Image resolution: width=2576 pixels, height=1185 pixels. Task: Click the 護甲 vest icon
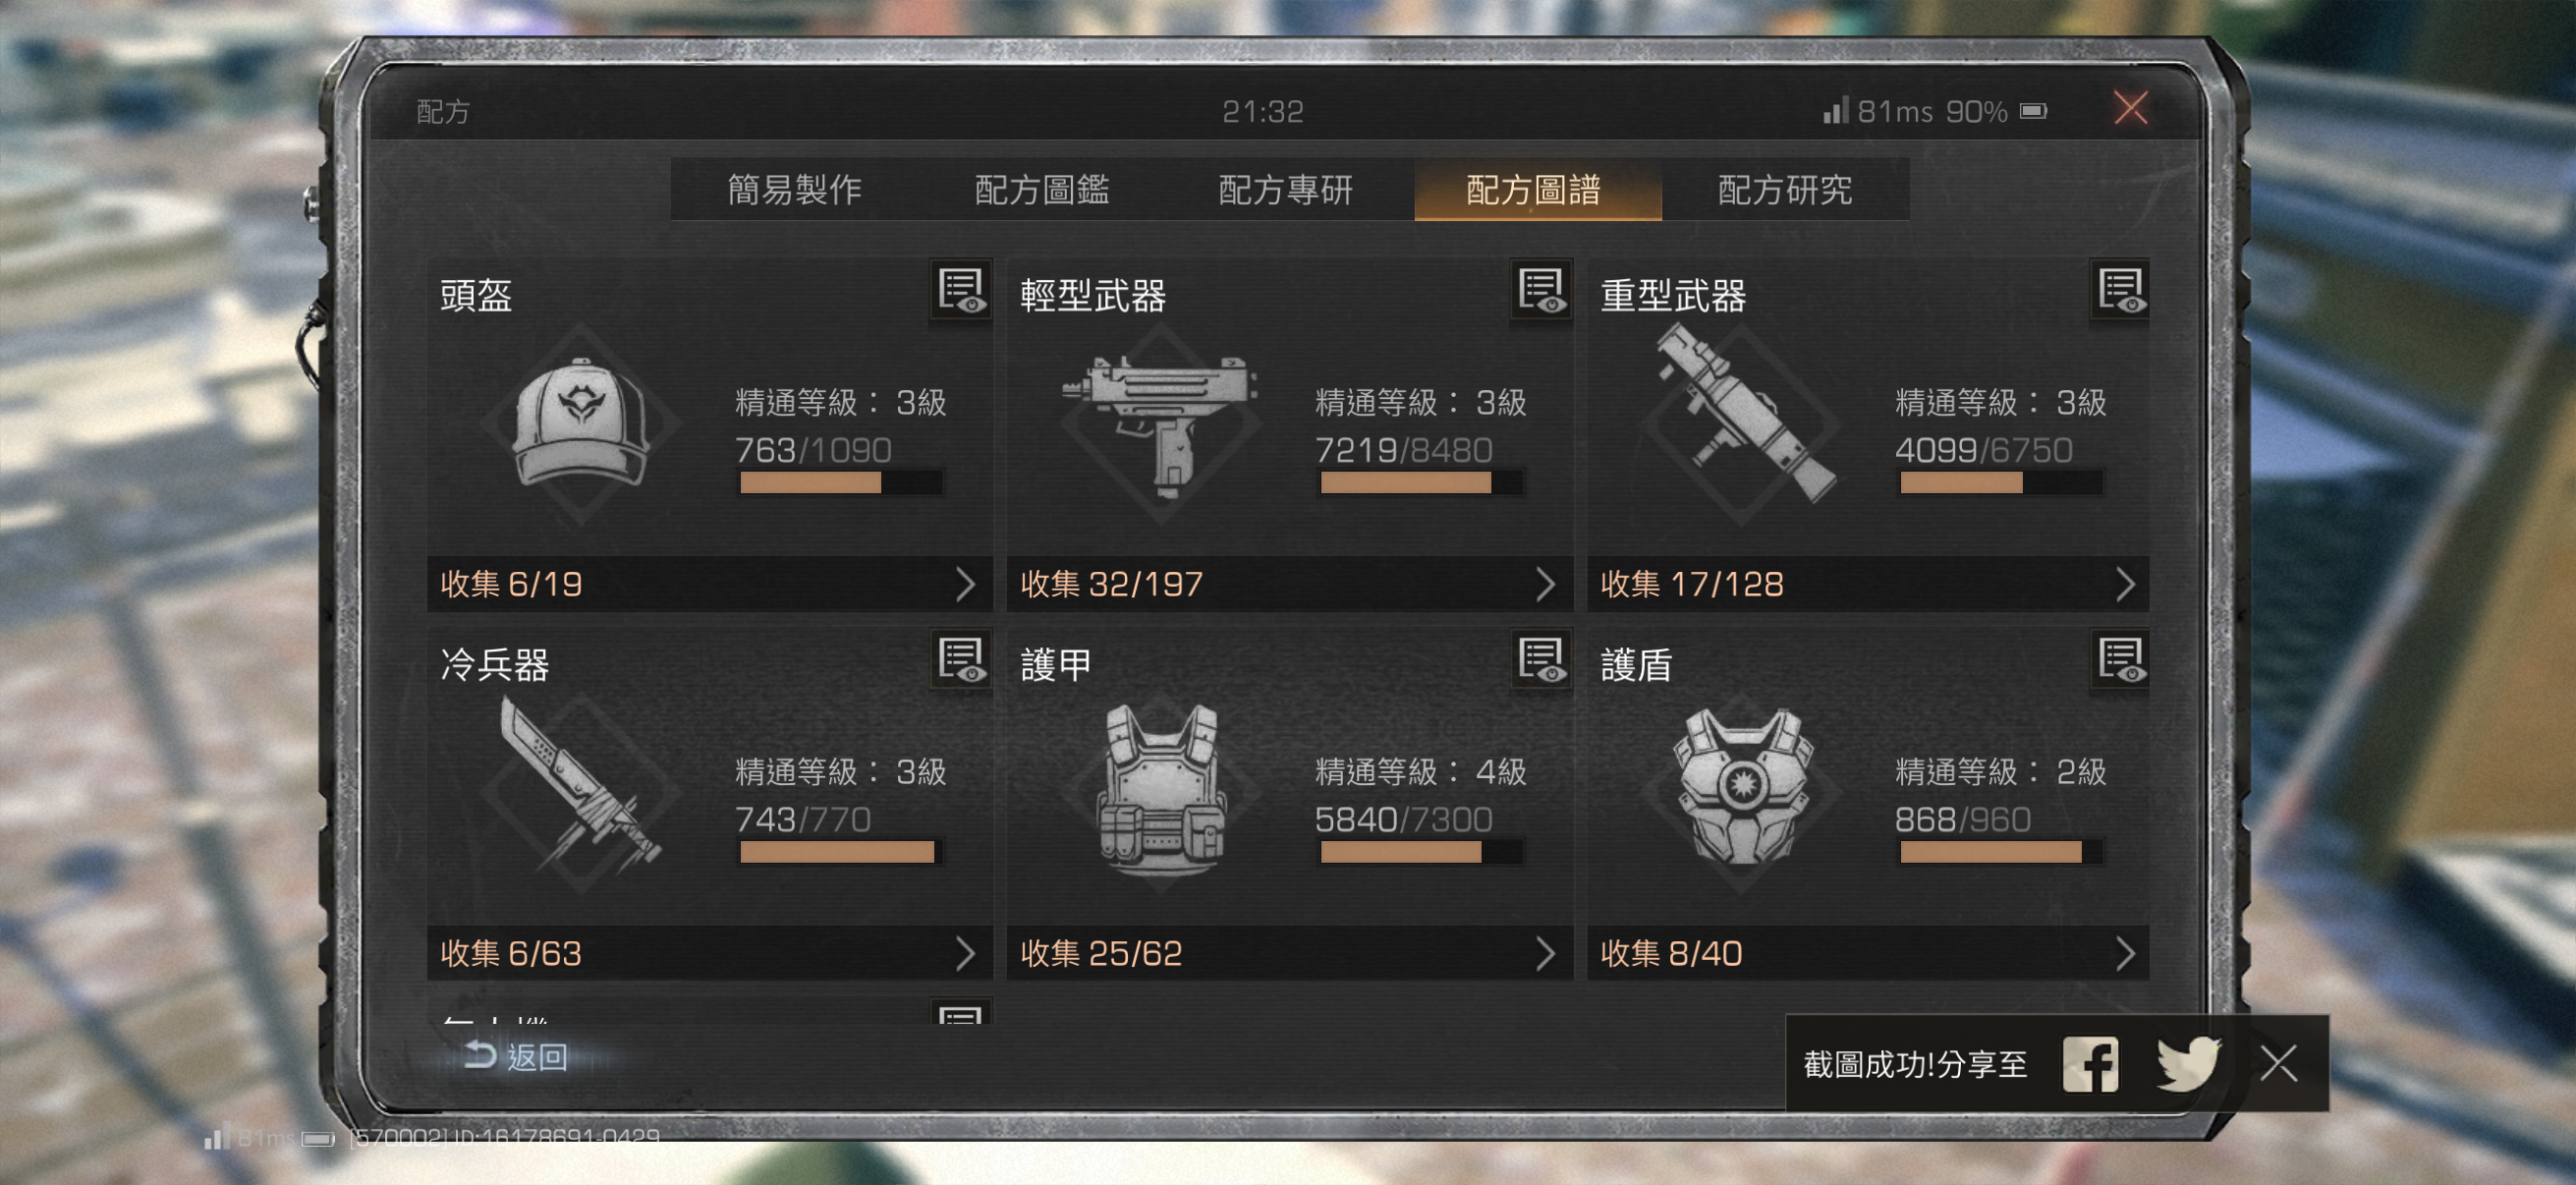[1161, 789]
